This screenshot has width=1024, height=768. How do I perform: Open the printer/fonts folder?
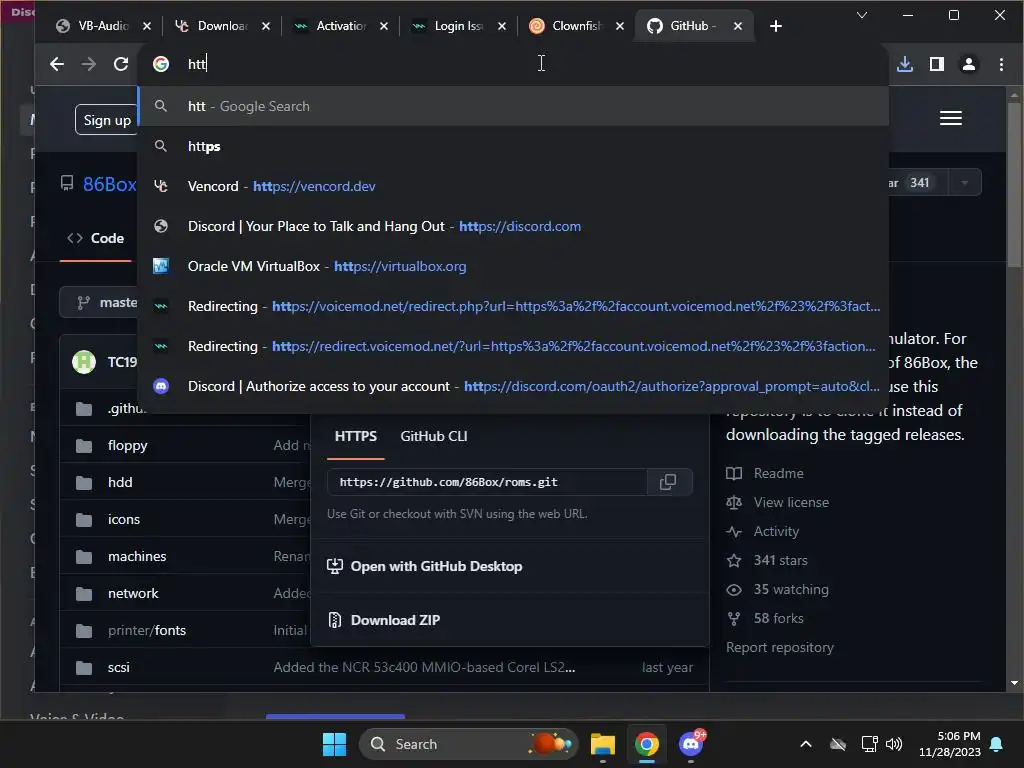coord(146,630)
